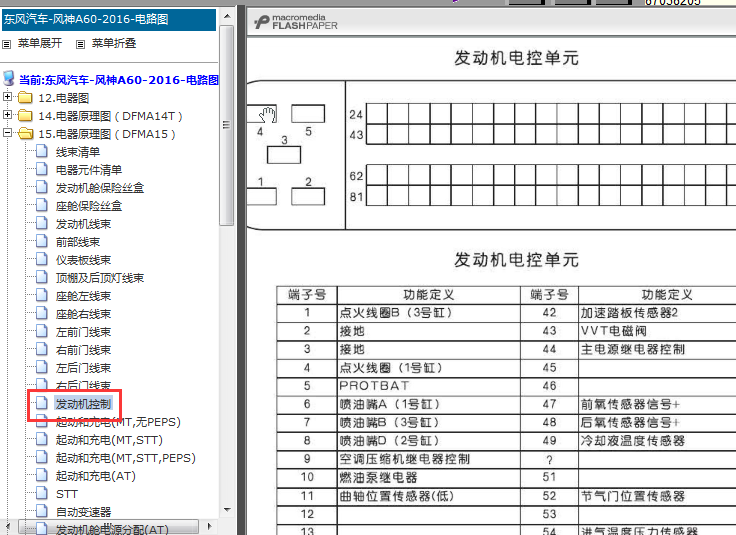Viewport: 736px width, 535px height.
Task: Open the 右前门线束 page
Action: click(x=83, y=350)
